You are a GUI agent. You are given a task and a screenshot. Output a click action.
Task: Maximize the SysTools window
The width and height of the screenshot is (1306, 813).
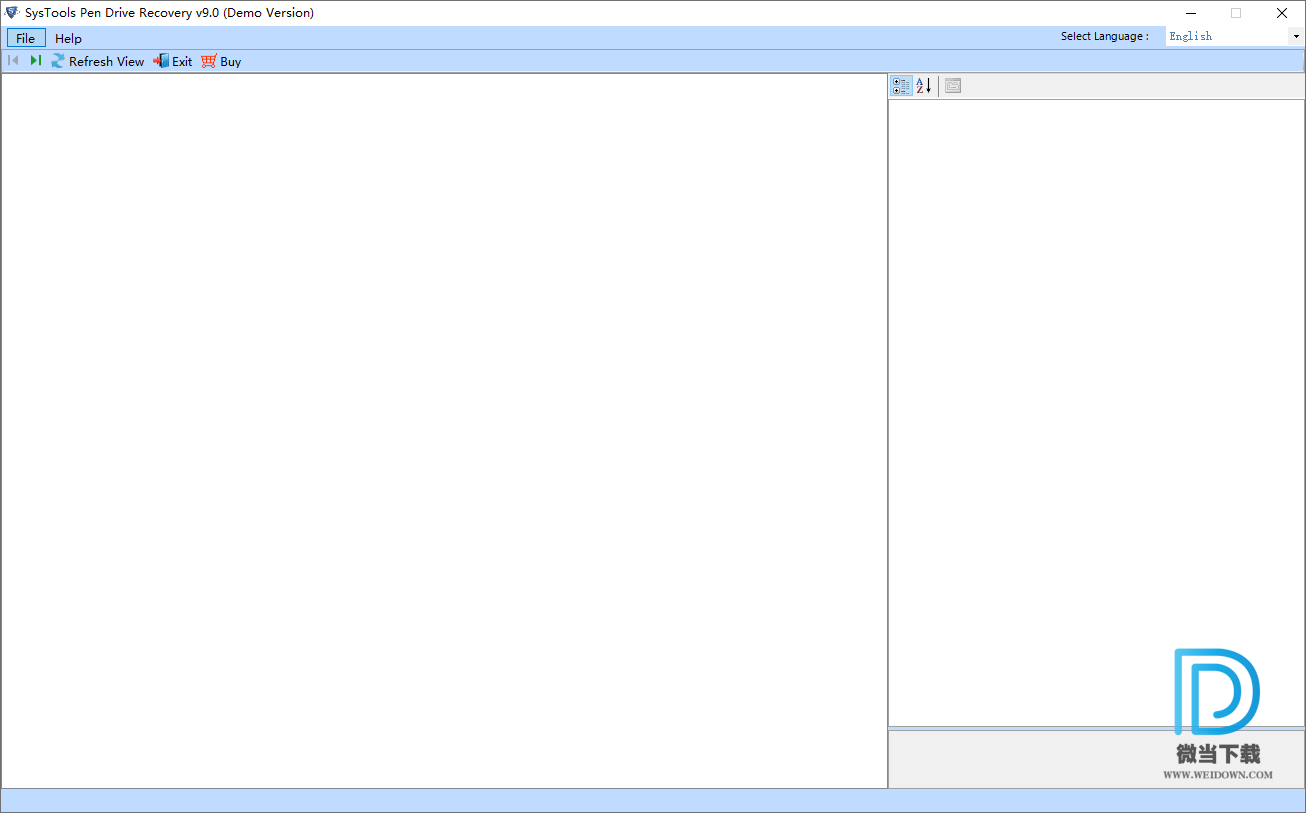point(1236,13)
